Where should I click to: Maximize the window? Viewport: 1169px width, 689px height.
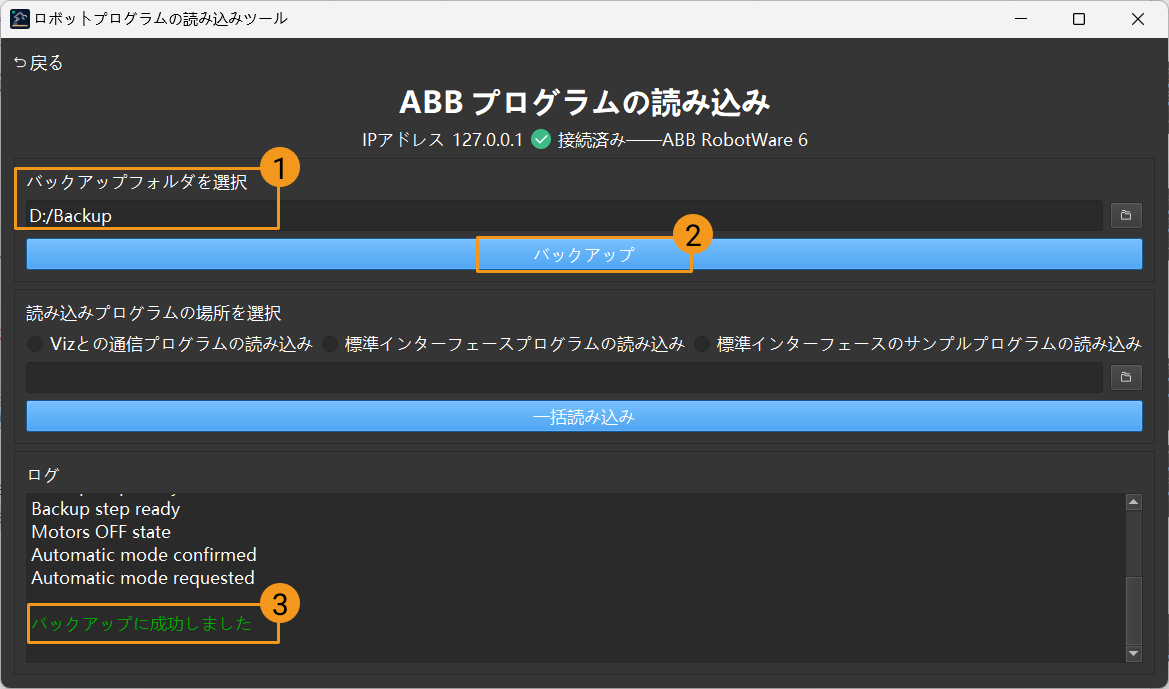1078,19
